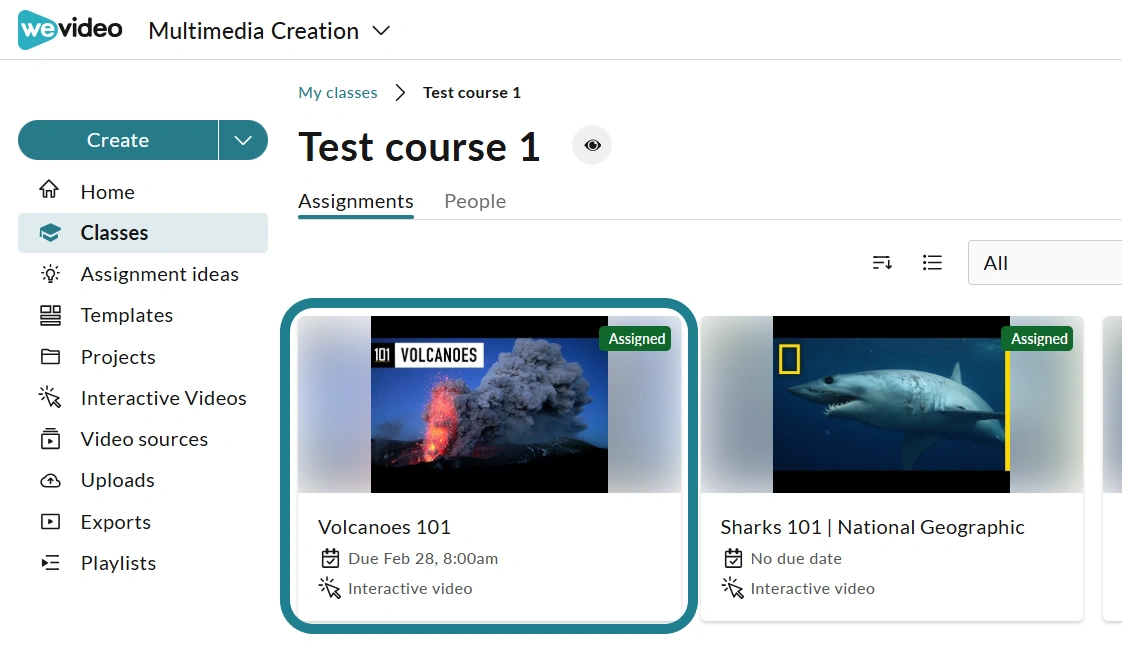The height and width of the screenshot is (655, 1122).
Task: Click the Assignment ideas lightbulb icon
Action: point(50,274)
